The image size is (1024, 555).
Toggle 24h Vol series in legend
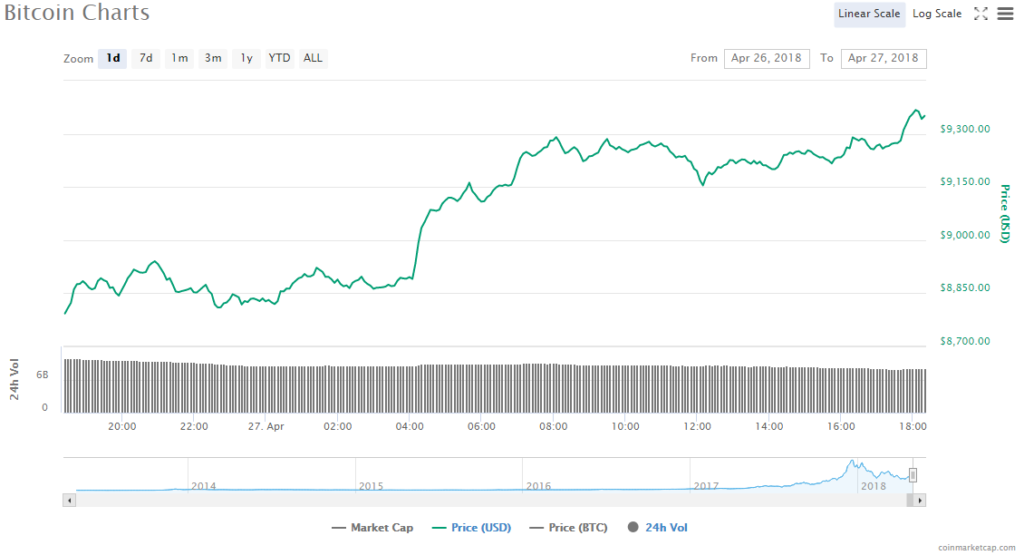pyautogui.click(x=657, y=527)
